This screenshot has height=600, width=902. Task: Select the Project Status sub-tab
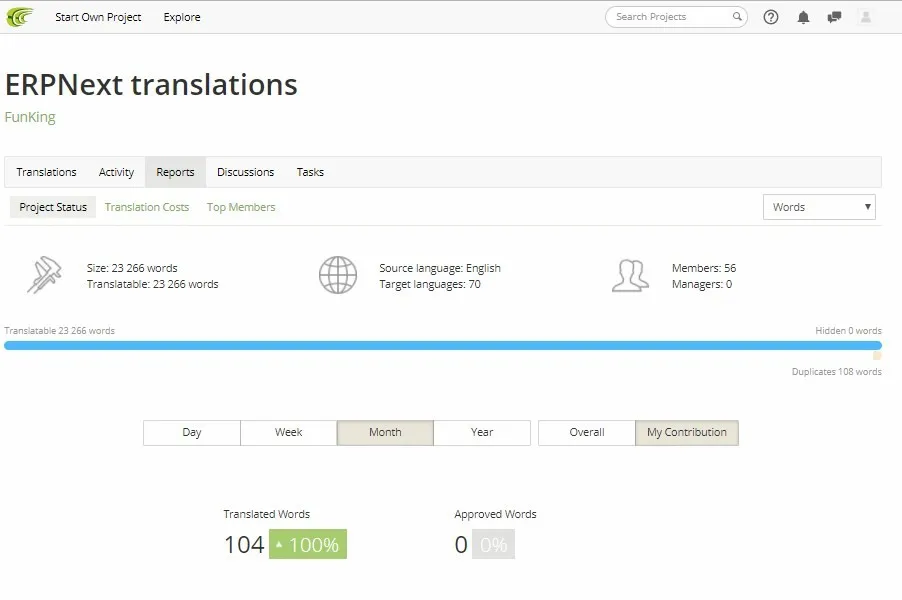coord(53,207)
